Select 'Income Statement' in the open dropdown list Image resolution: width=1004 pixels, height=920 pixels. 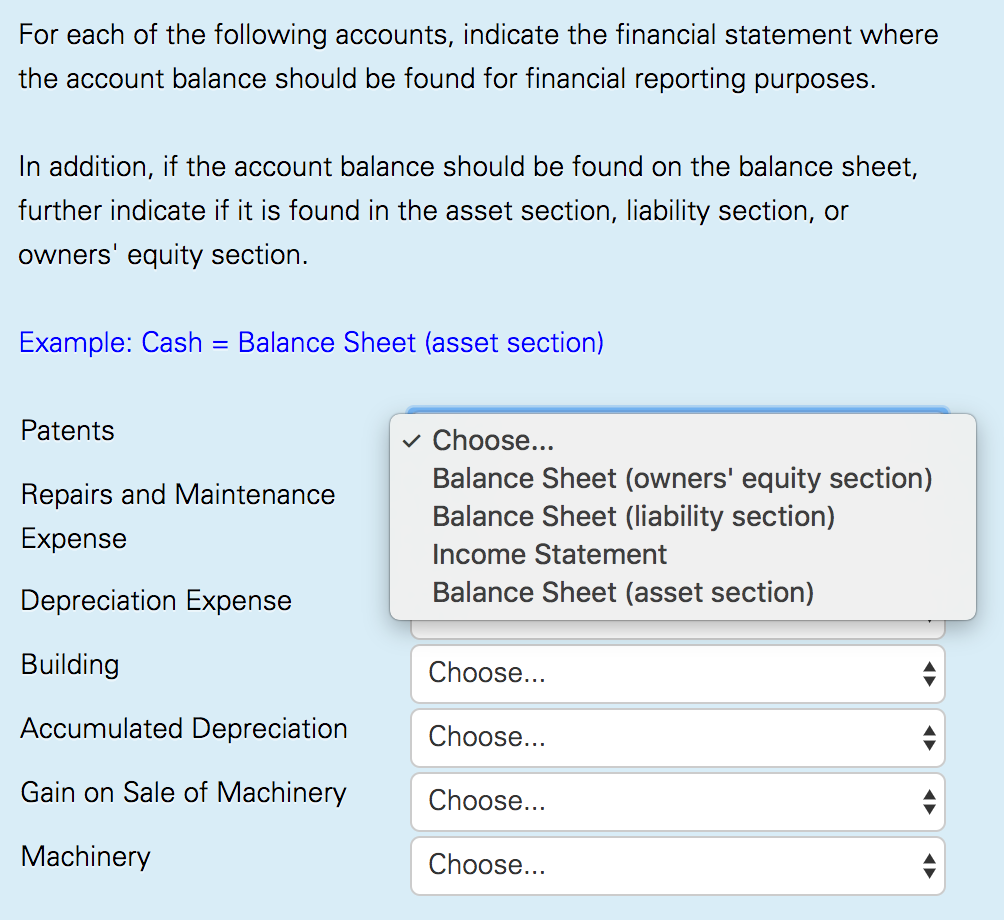pyautogui.click(x=548, y=554)
